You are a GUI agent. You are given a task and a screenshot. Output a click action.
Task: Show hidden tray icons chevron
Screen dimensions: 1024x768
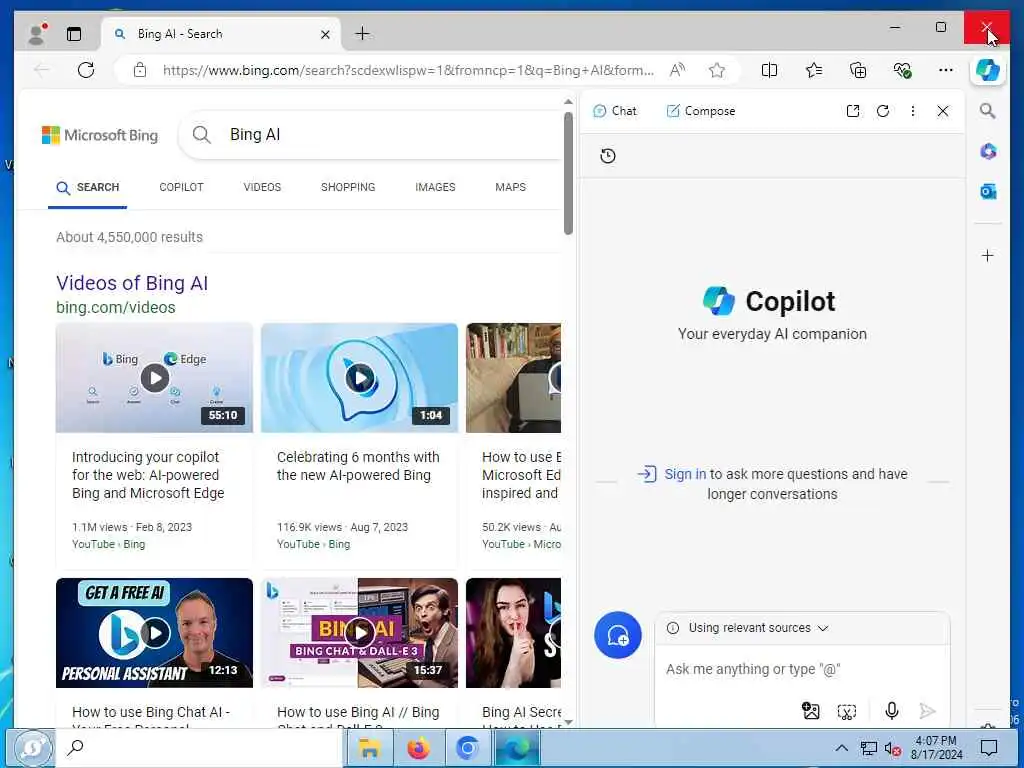841,748
